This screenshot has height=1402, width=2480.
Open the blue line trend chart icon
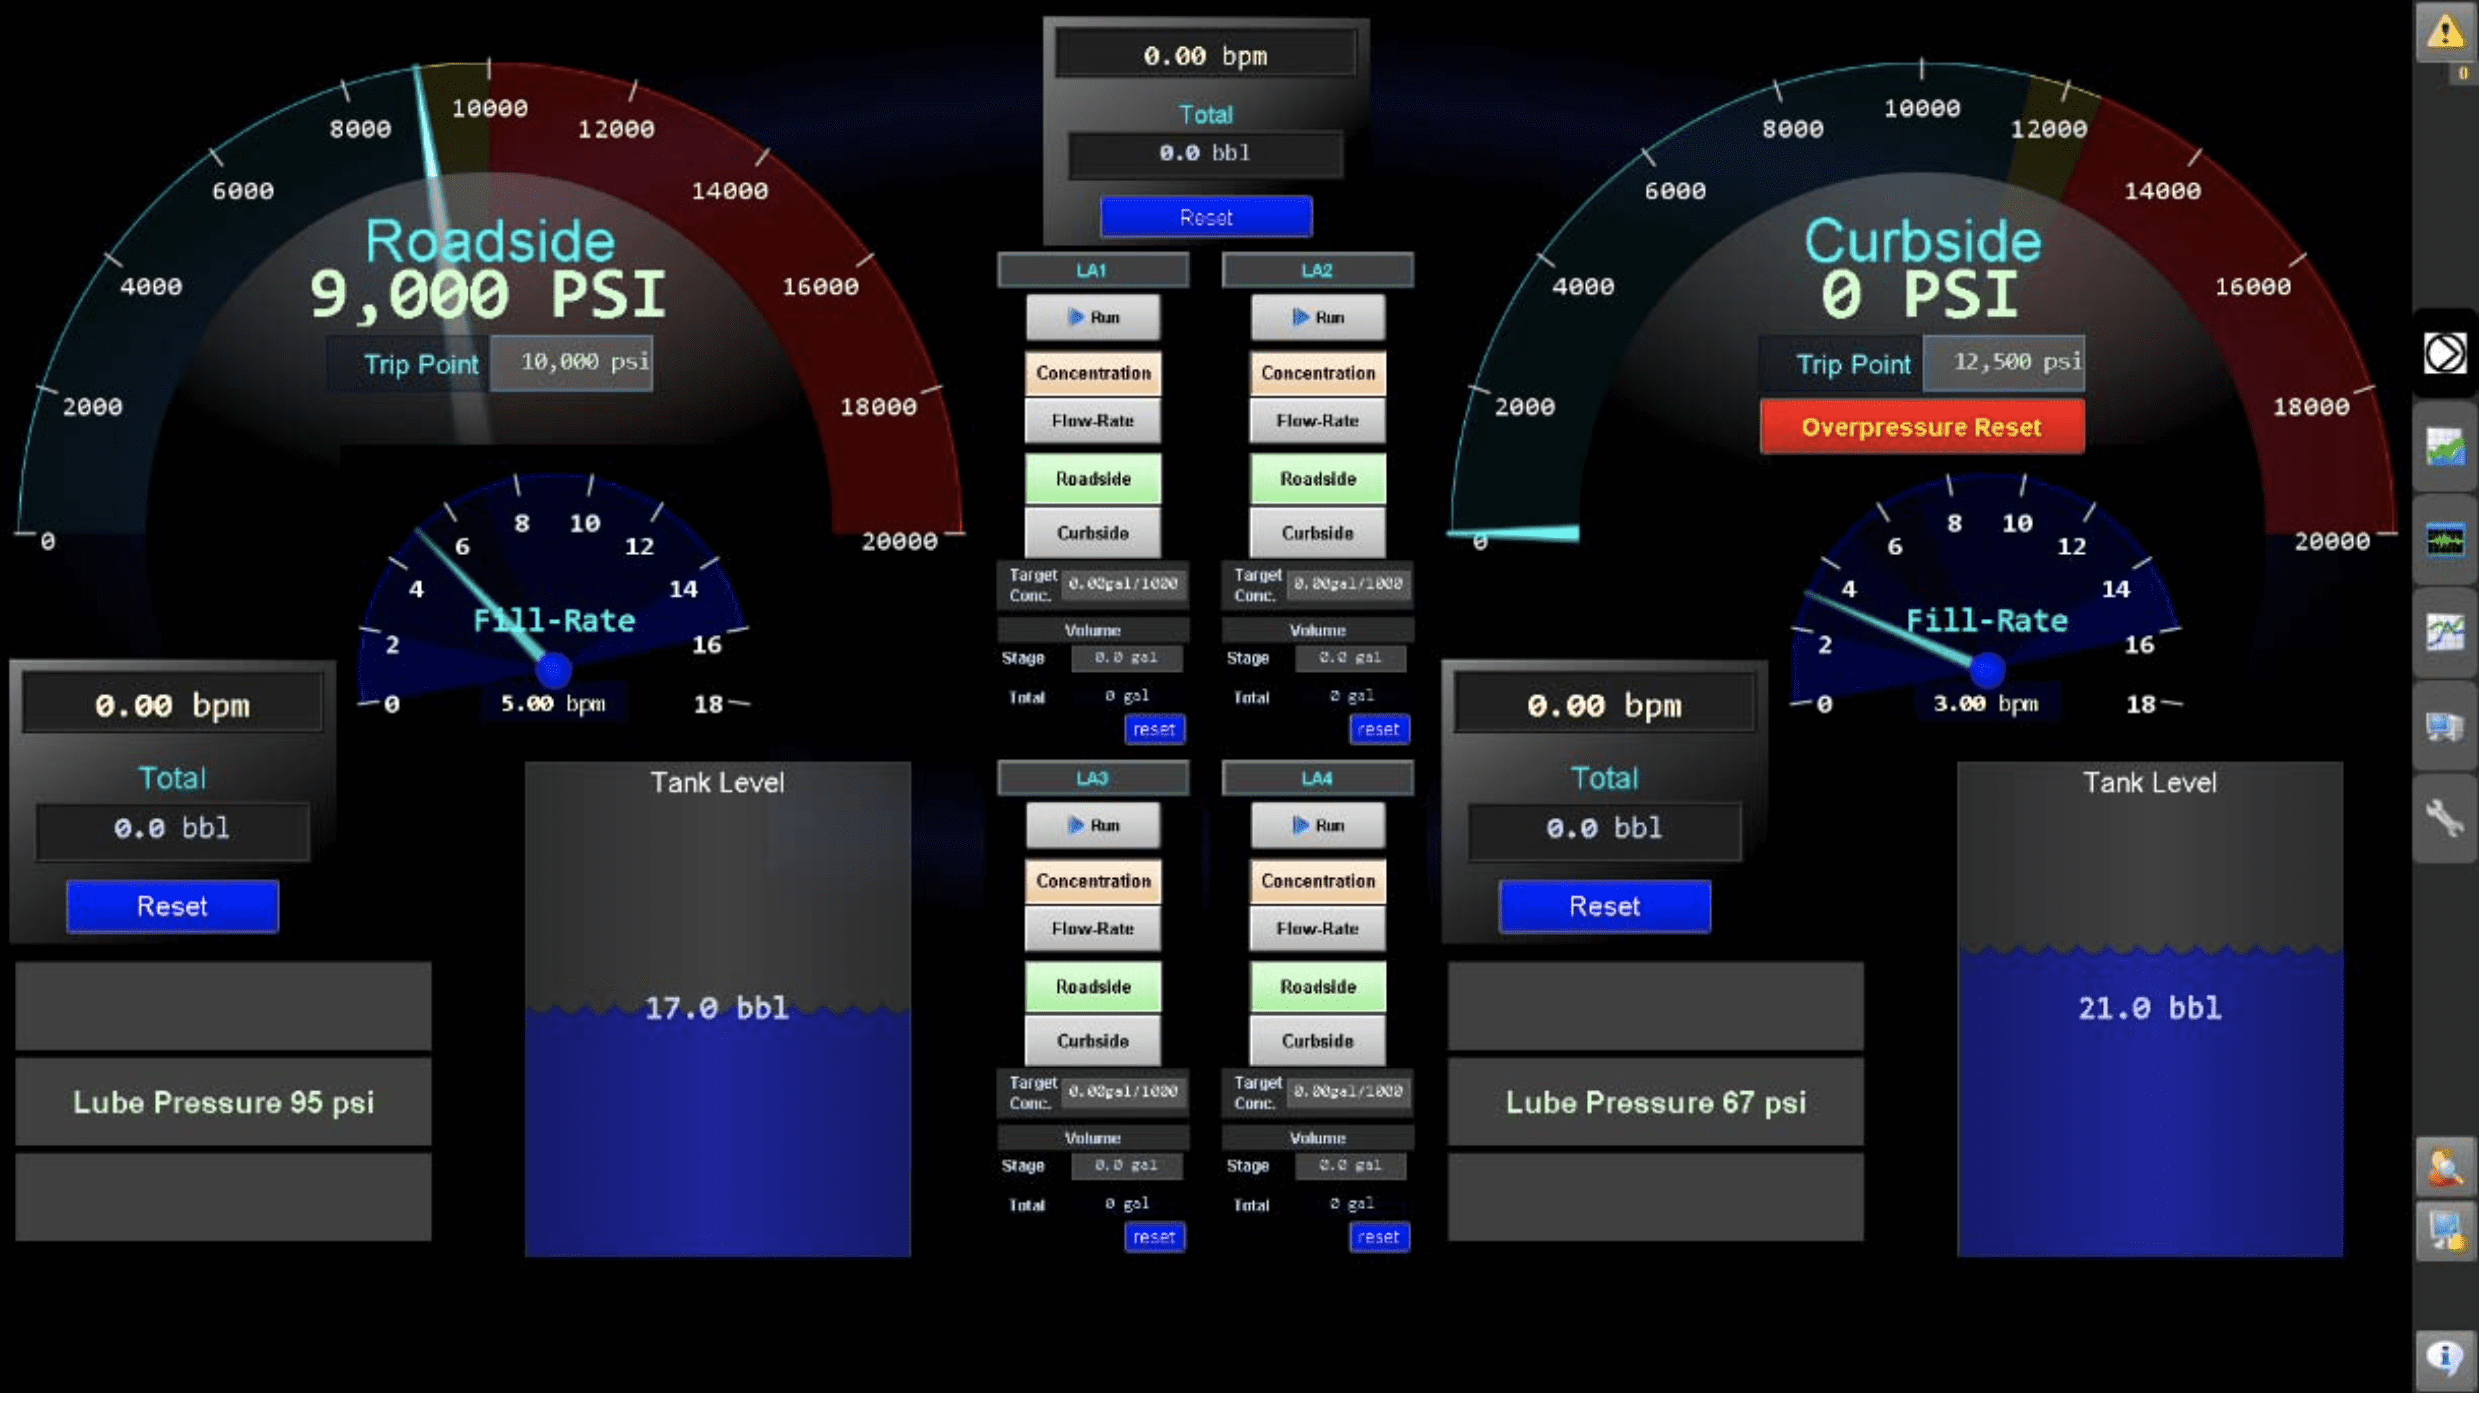click(x=2446, y=634)
